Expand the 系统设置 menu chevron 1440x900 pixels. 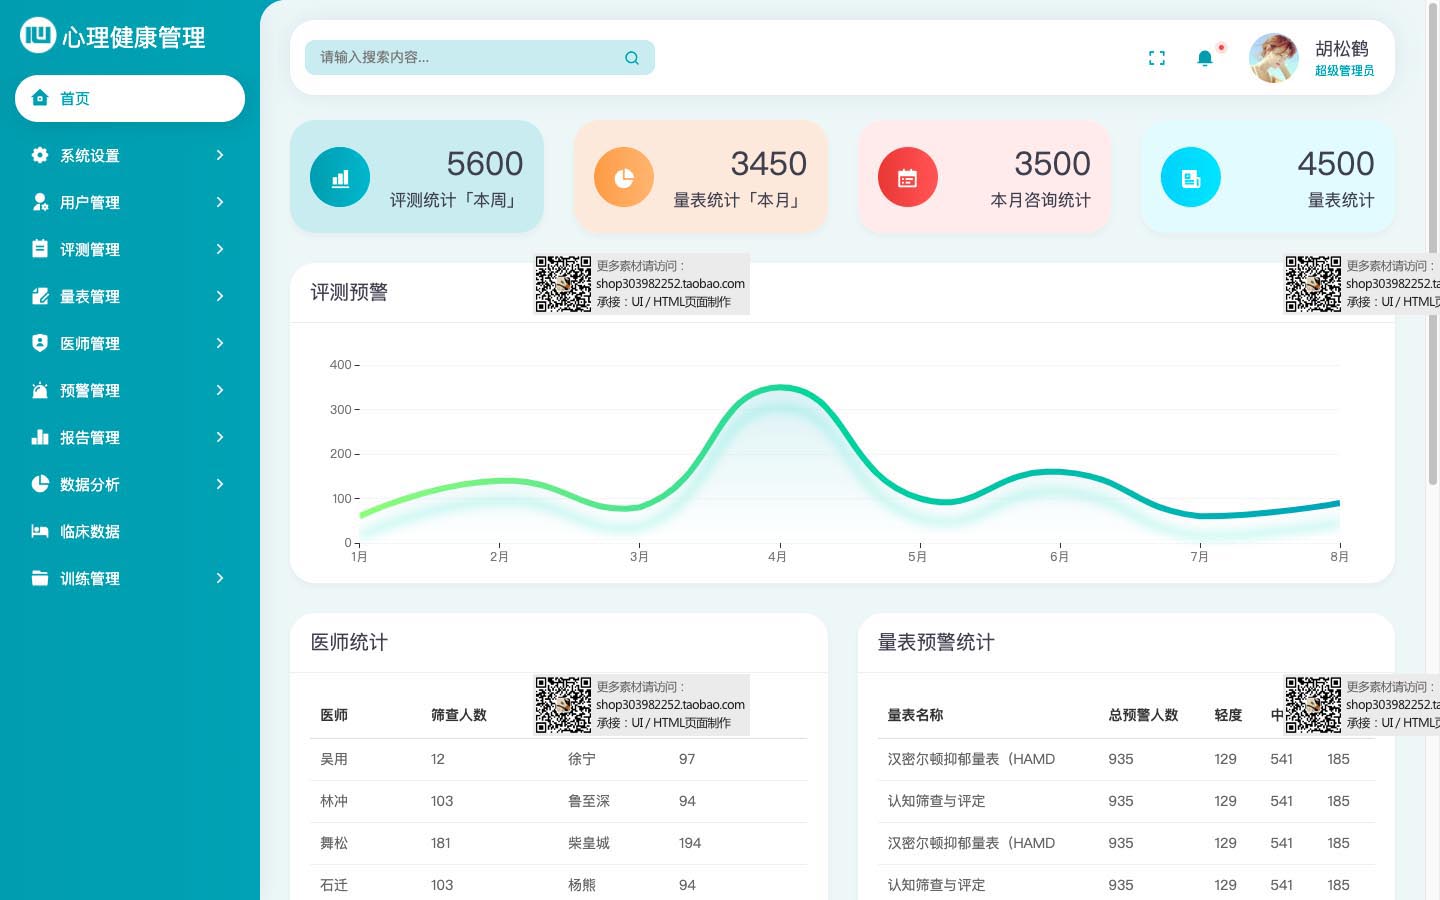coord(220,155)
